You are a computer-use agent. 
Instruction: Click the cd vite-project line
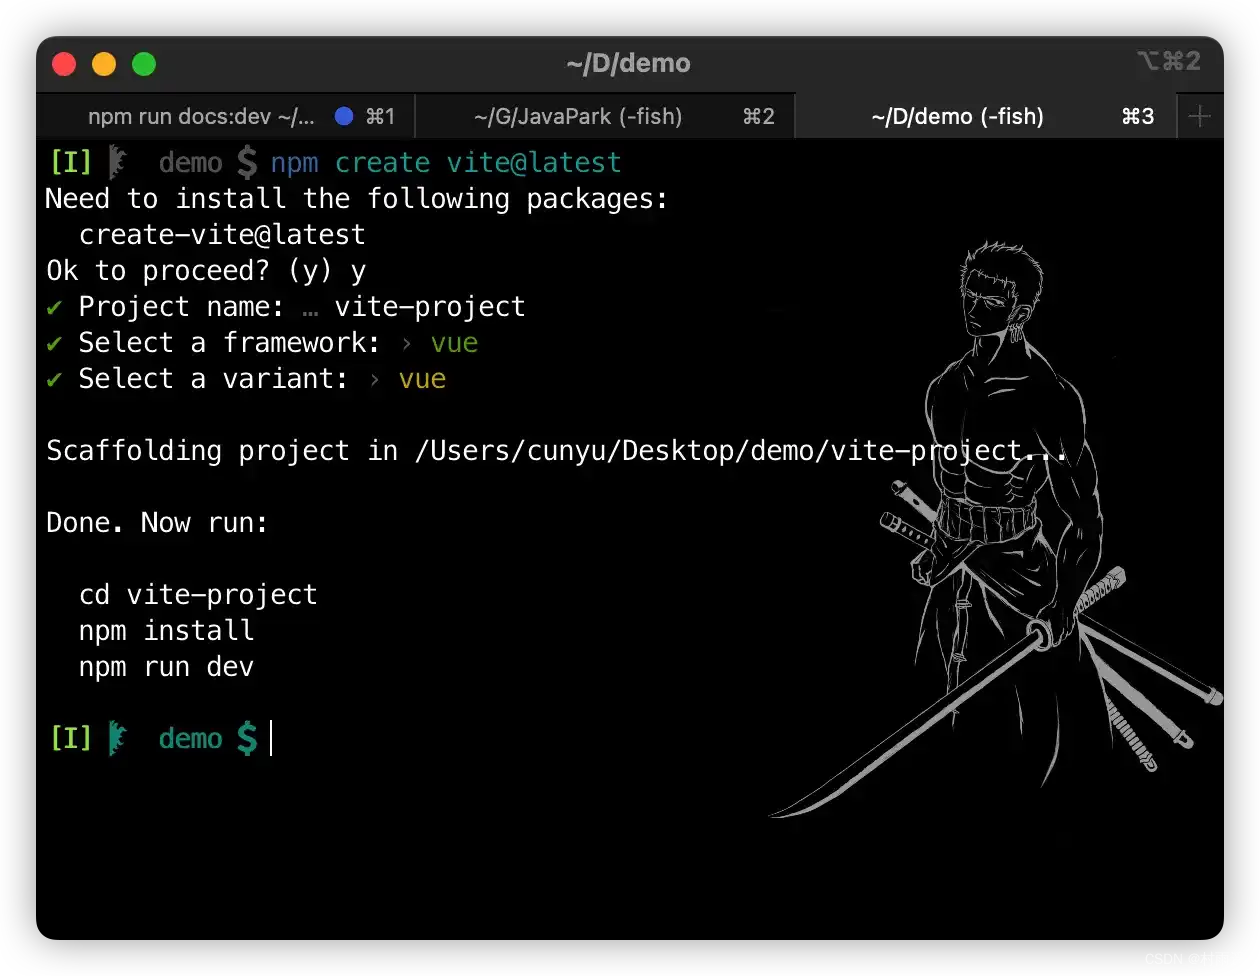click(198, 595)
